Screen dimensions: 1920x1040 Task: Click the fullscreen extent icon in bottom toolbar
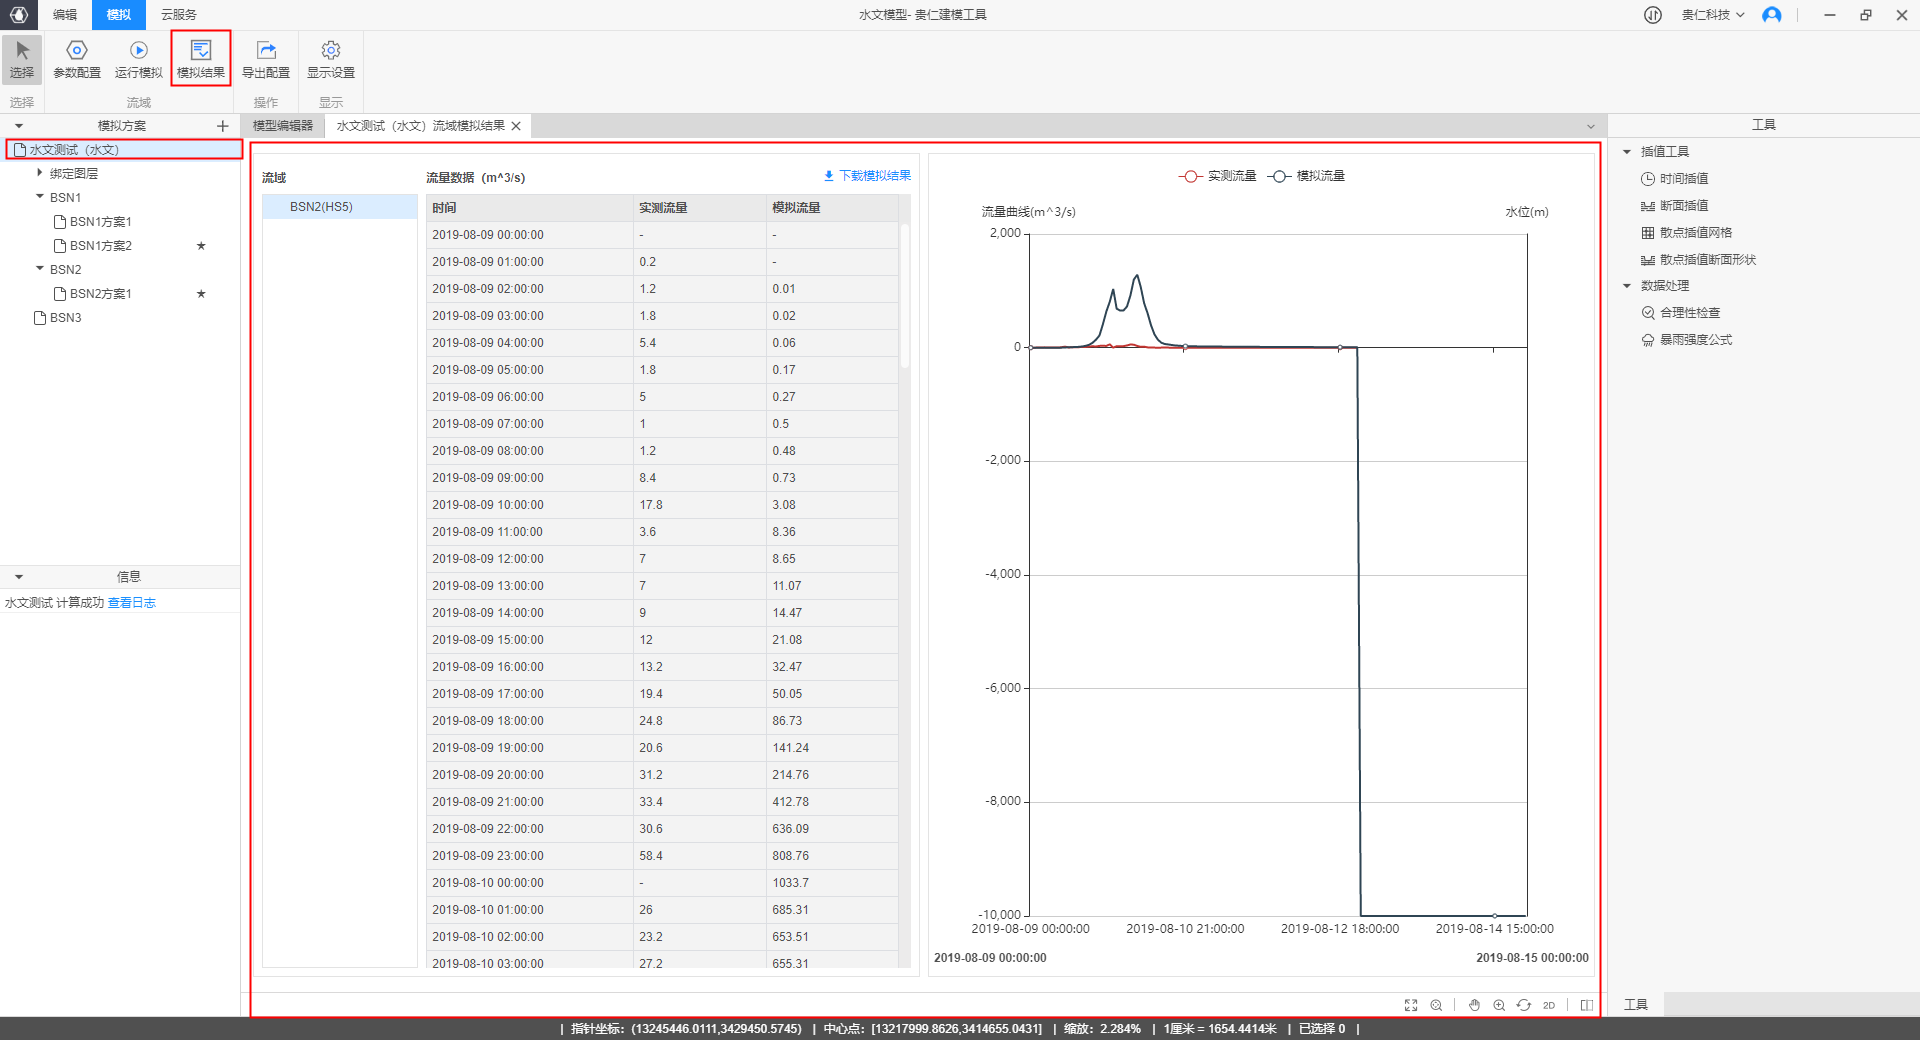coord(1411,1005)
